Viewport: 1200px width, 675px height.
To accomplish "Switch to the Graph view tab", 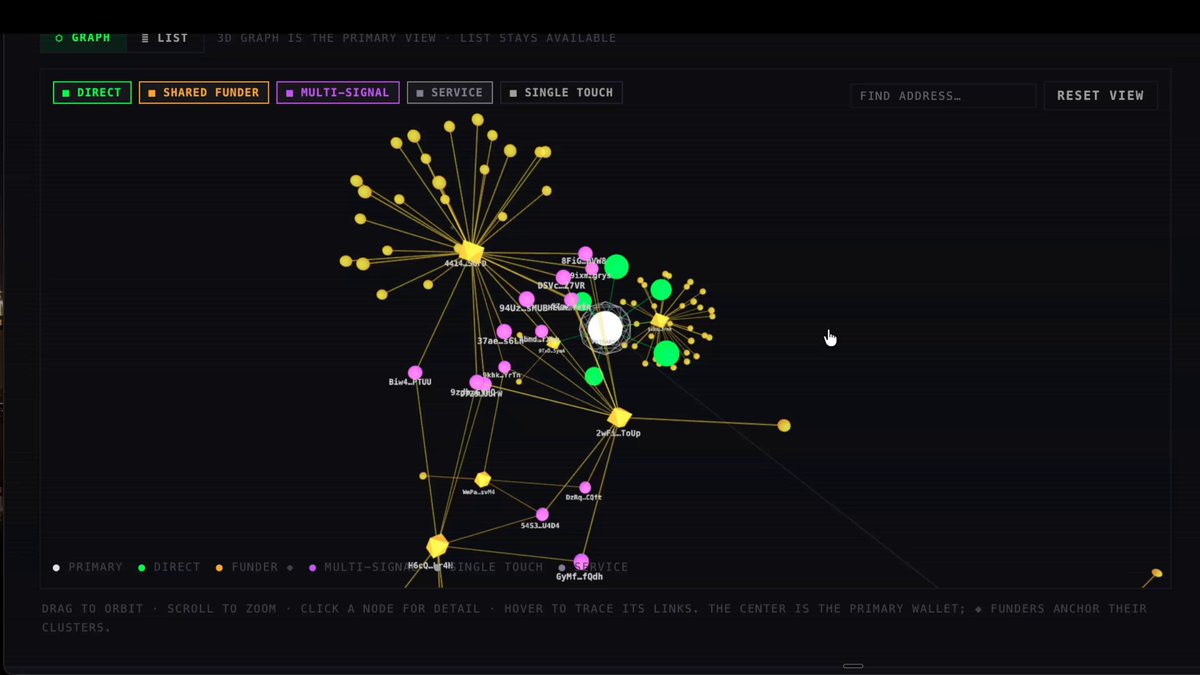I will [x=83, y=38].
